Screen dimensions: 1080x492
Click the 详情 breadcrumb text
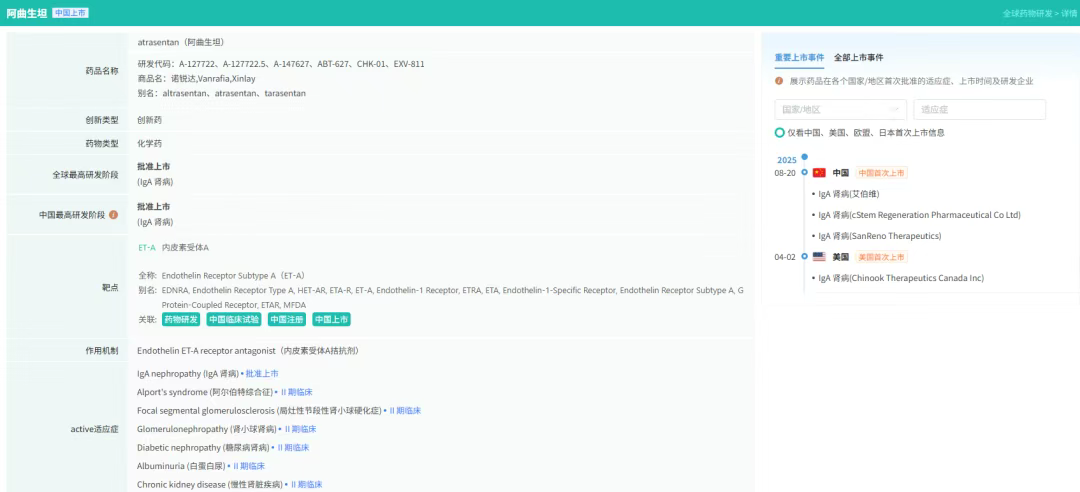point(1068,13)
